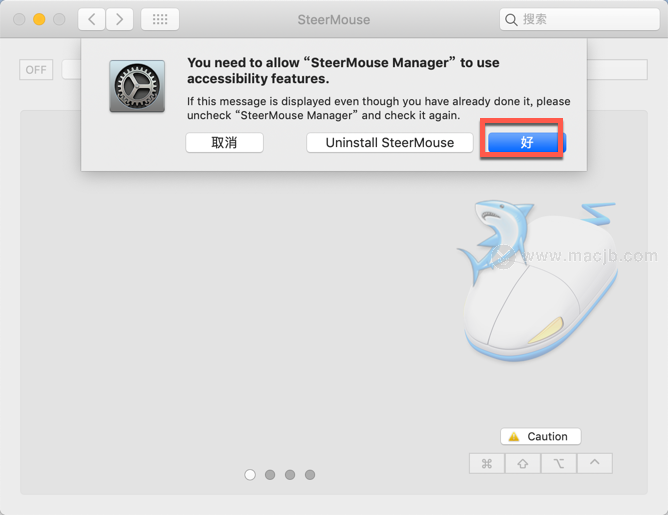Screen dimensions: 668x515
Task: Select the fourth page indicator dot
Action: [x=310, y=475]
